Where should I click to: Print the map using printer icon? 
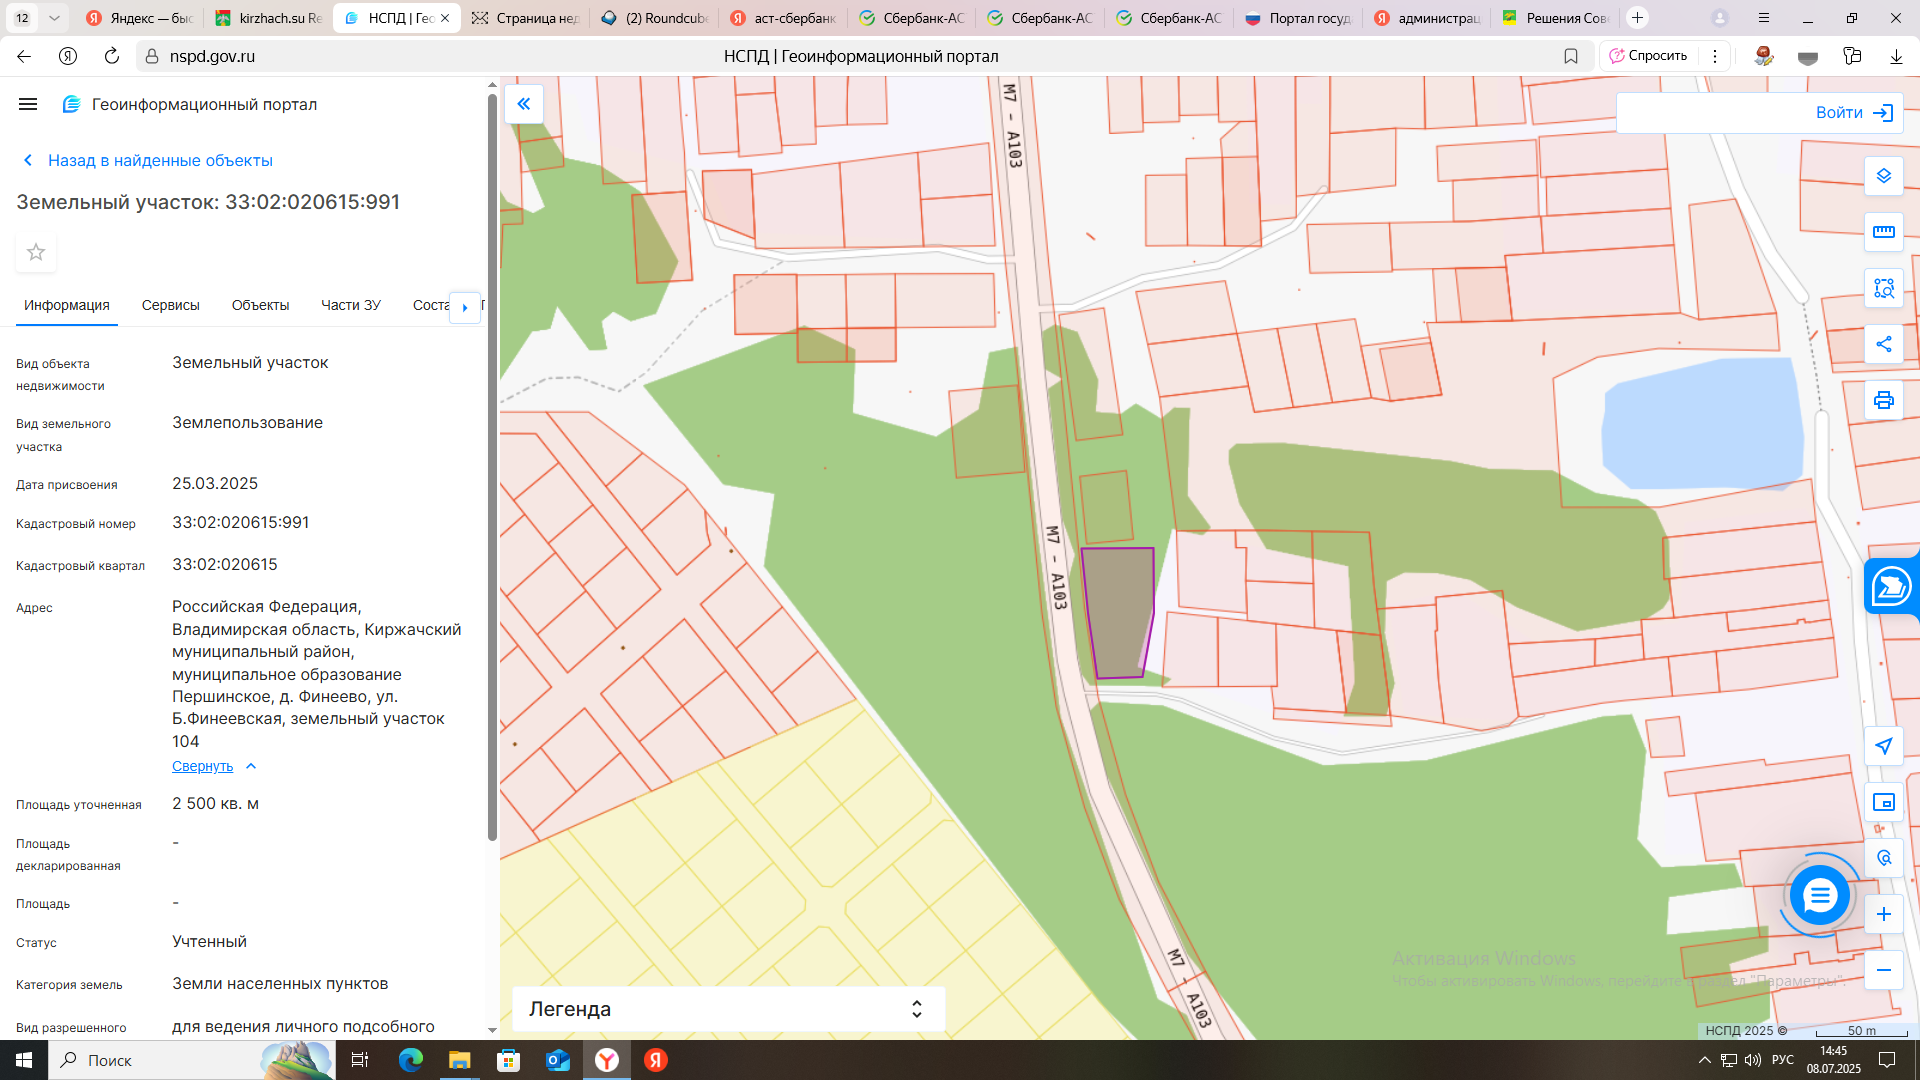(x=1883, y=400)
